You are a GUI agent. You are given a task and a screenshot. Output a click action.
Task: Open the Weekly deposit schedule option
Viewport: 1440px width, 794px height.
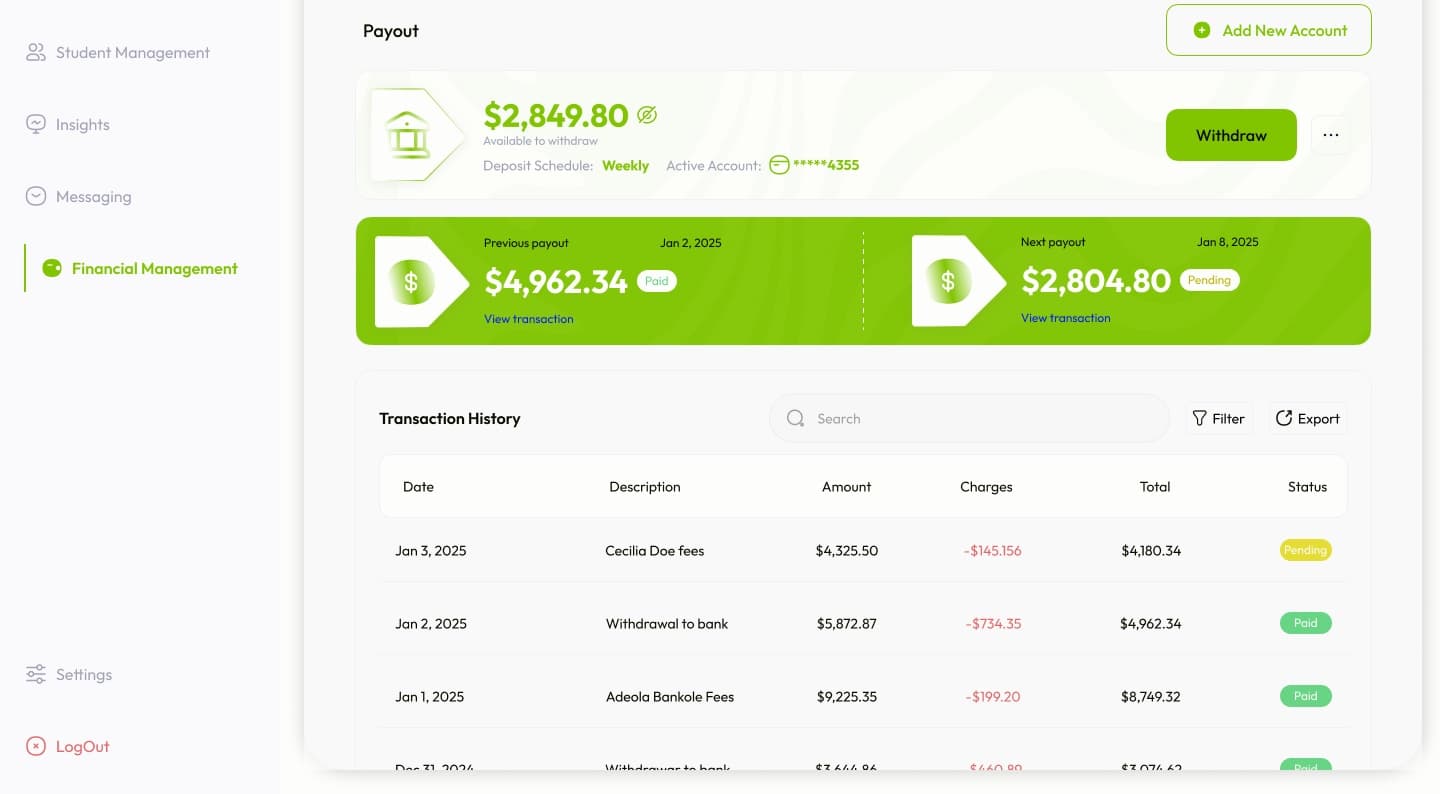[x=625, y=165]
